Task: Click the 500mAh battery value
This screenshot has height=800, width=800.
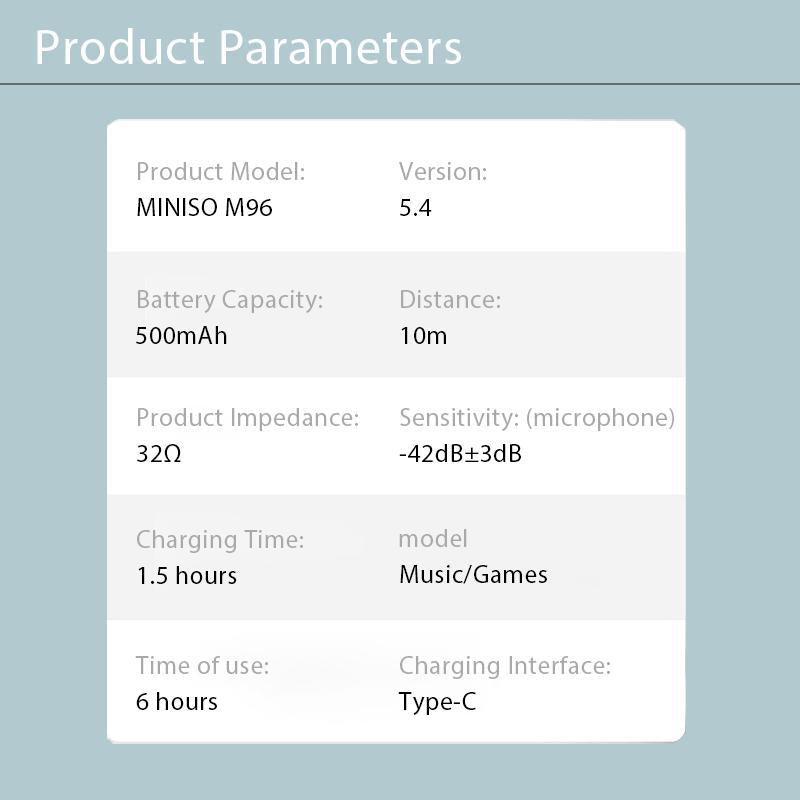Action: click(x=182, y=335)
